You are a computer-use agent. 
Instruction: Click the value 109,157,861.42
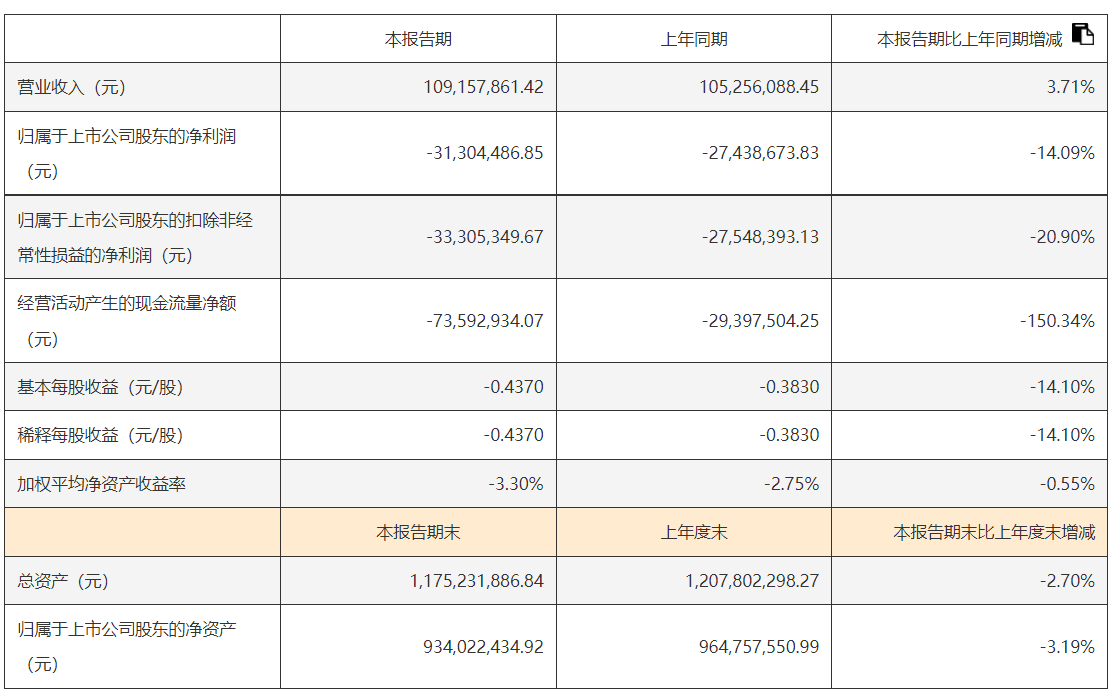[x=484, y=87]
